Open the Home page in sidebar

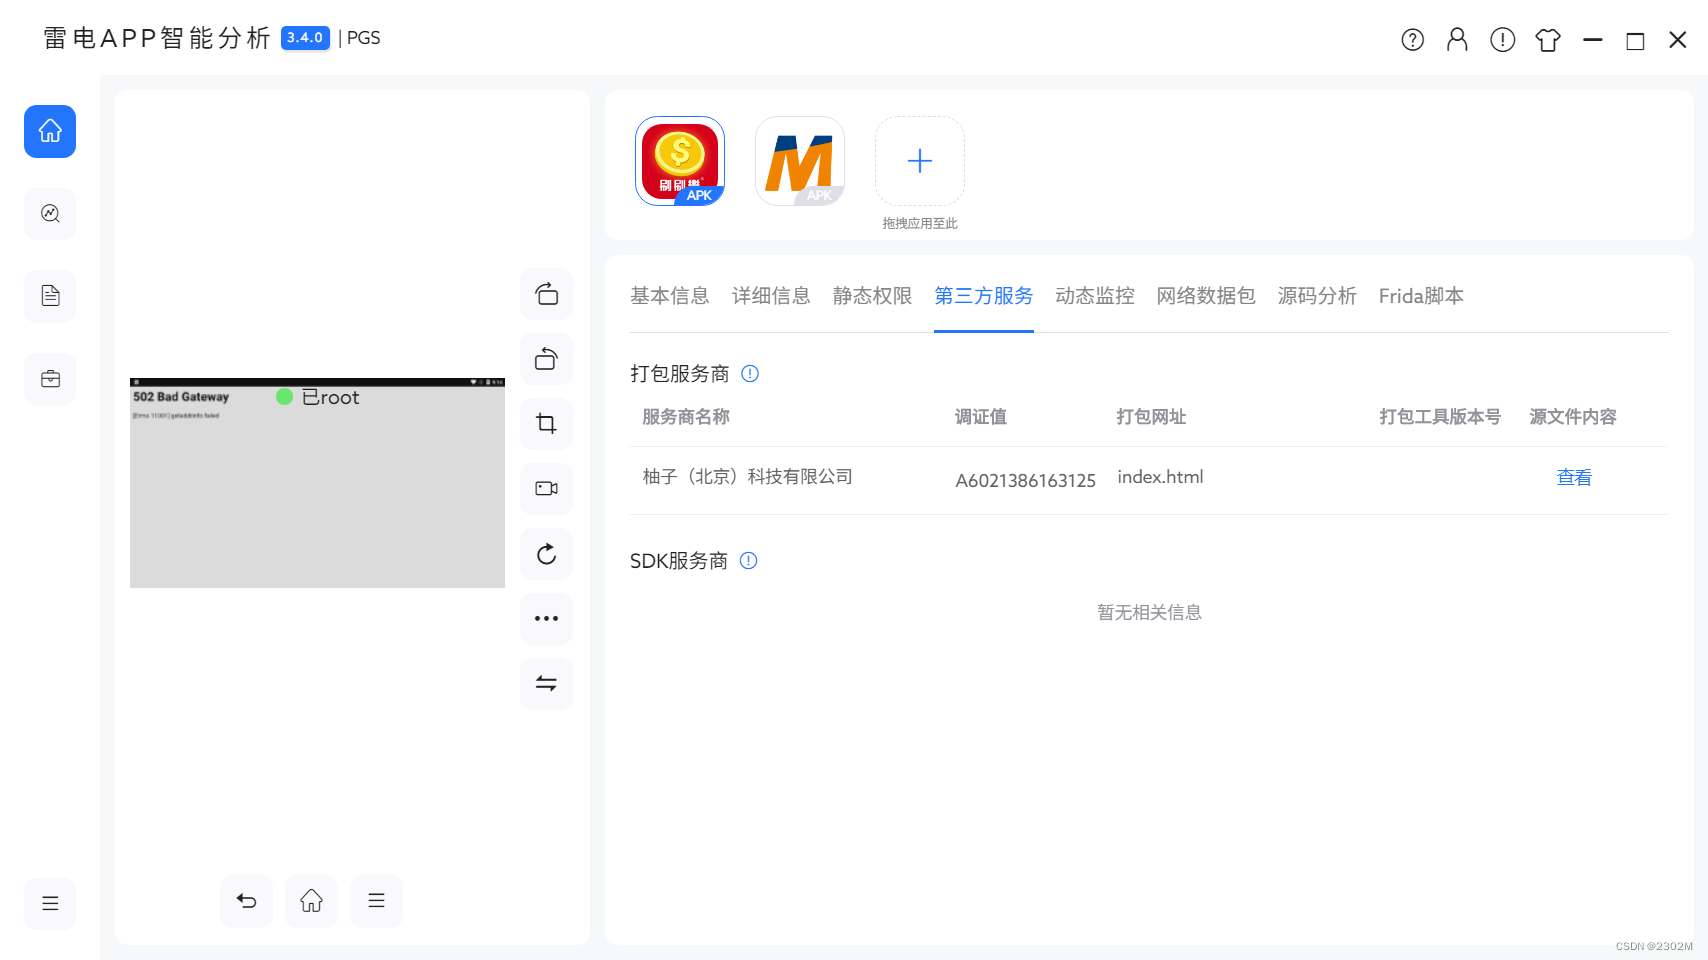click(x=50, y=131)
